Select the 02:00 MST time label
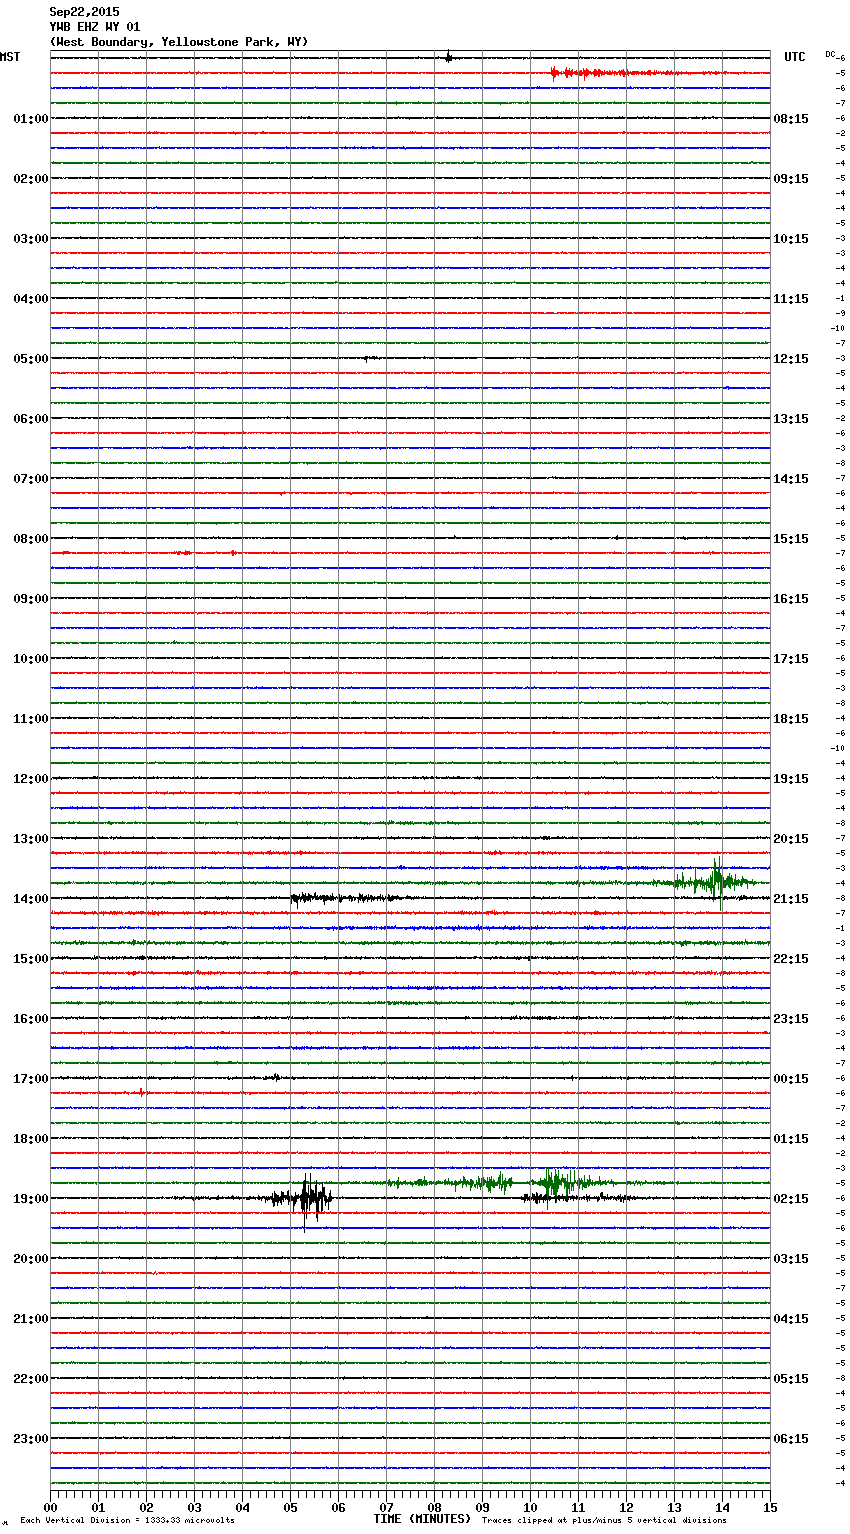850x1534 pixels. coord(30,179)
